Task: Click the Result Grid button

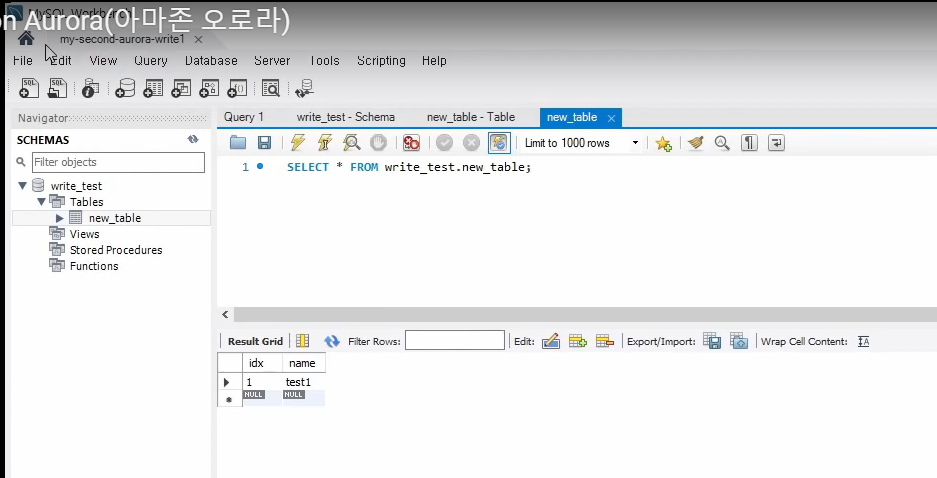Action: point(255,341)
